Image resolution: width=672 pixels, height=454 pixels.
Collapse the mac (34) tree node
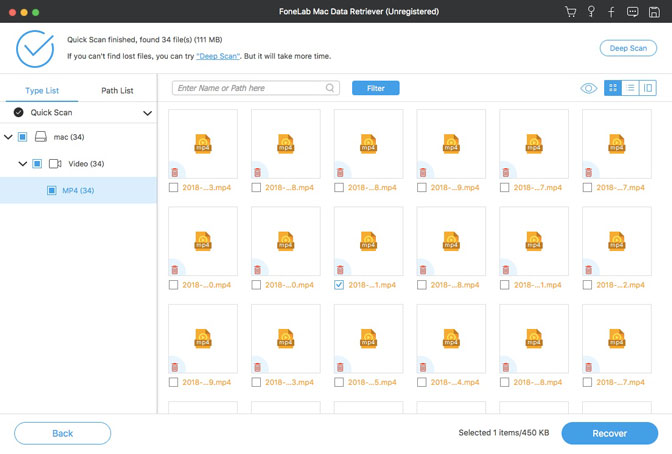(8, 137)
